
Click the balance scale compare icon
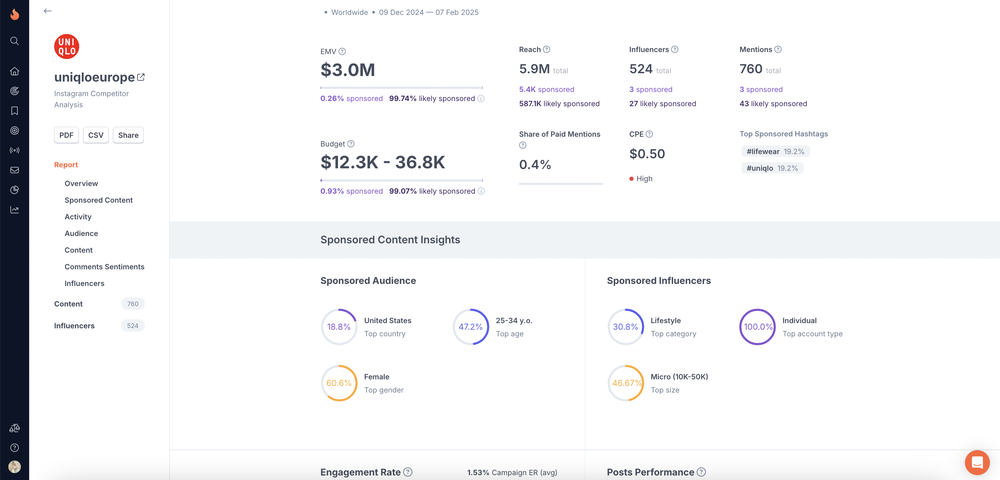[x=15, y=428]
